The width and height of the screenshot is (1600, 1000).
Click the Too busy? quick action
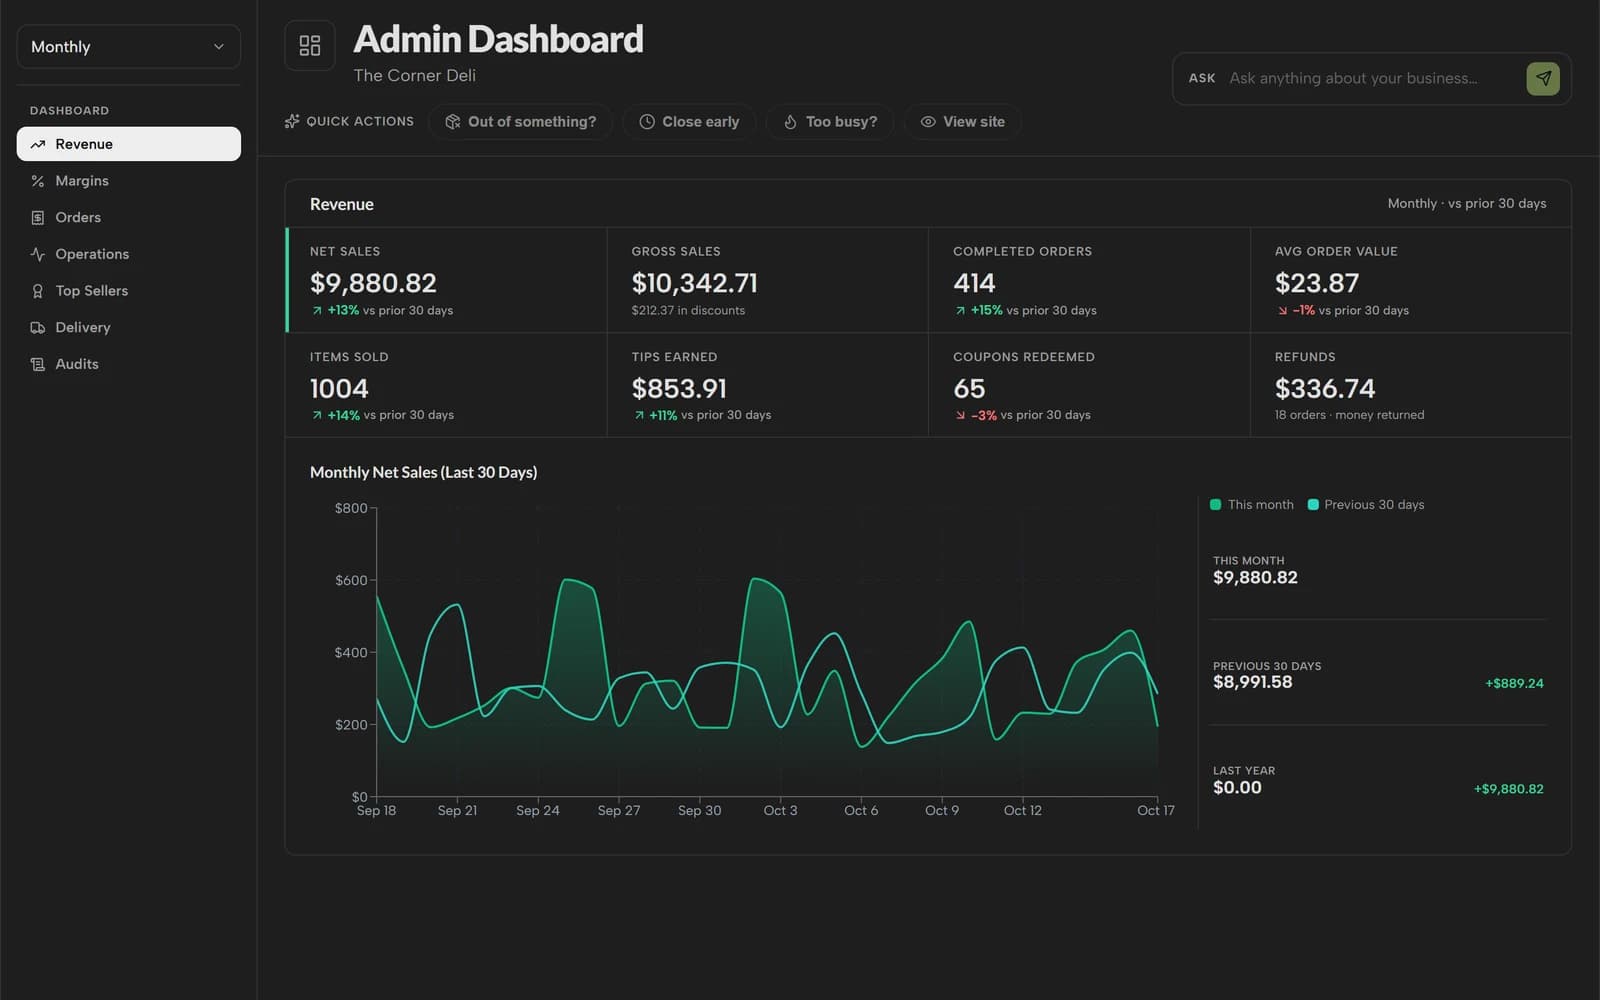[x=830, y=121]
